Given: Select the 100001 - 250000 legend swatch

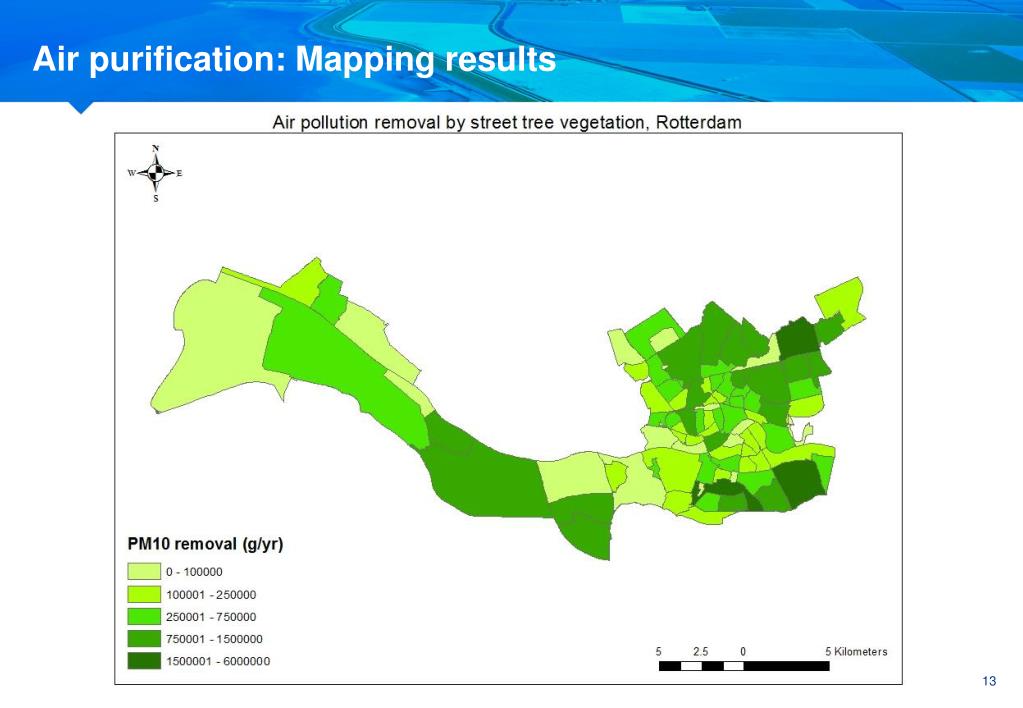Looking at the screenshot, I should (x=144, y=594).
